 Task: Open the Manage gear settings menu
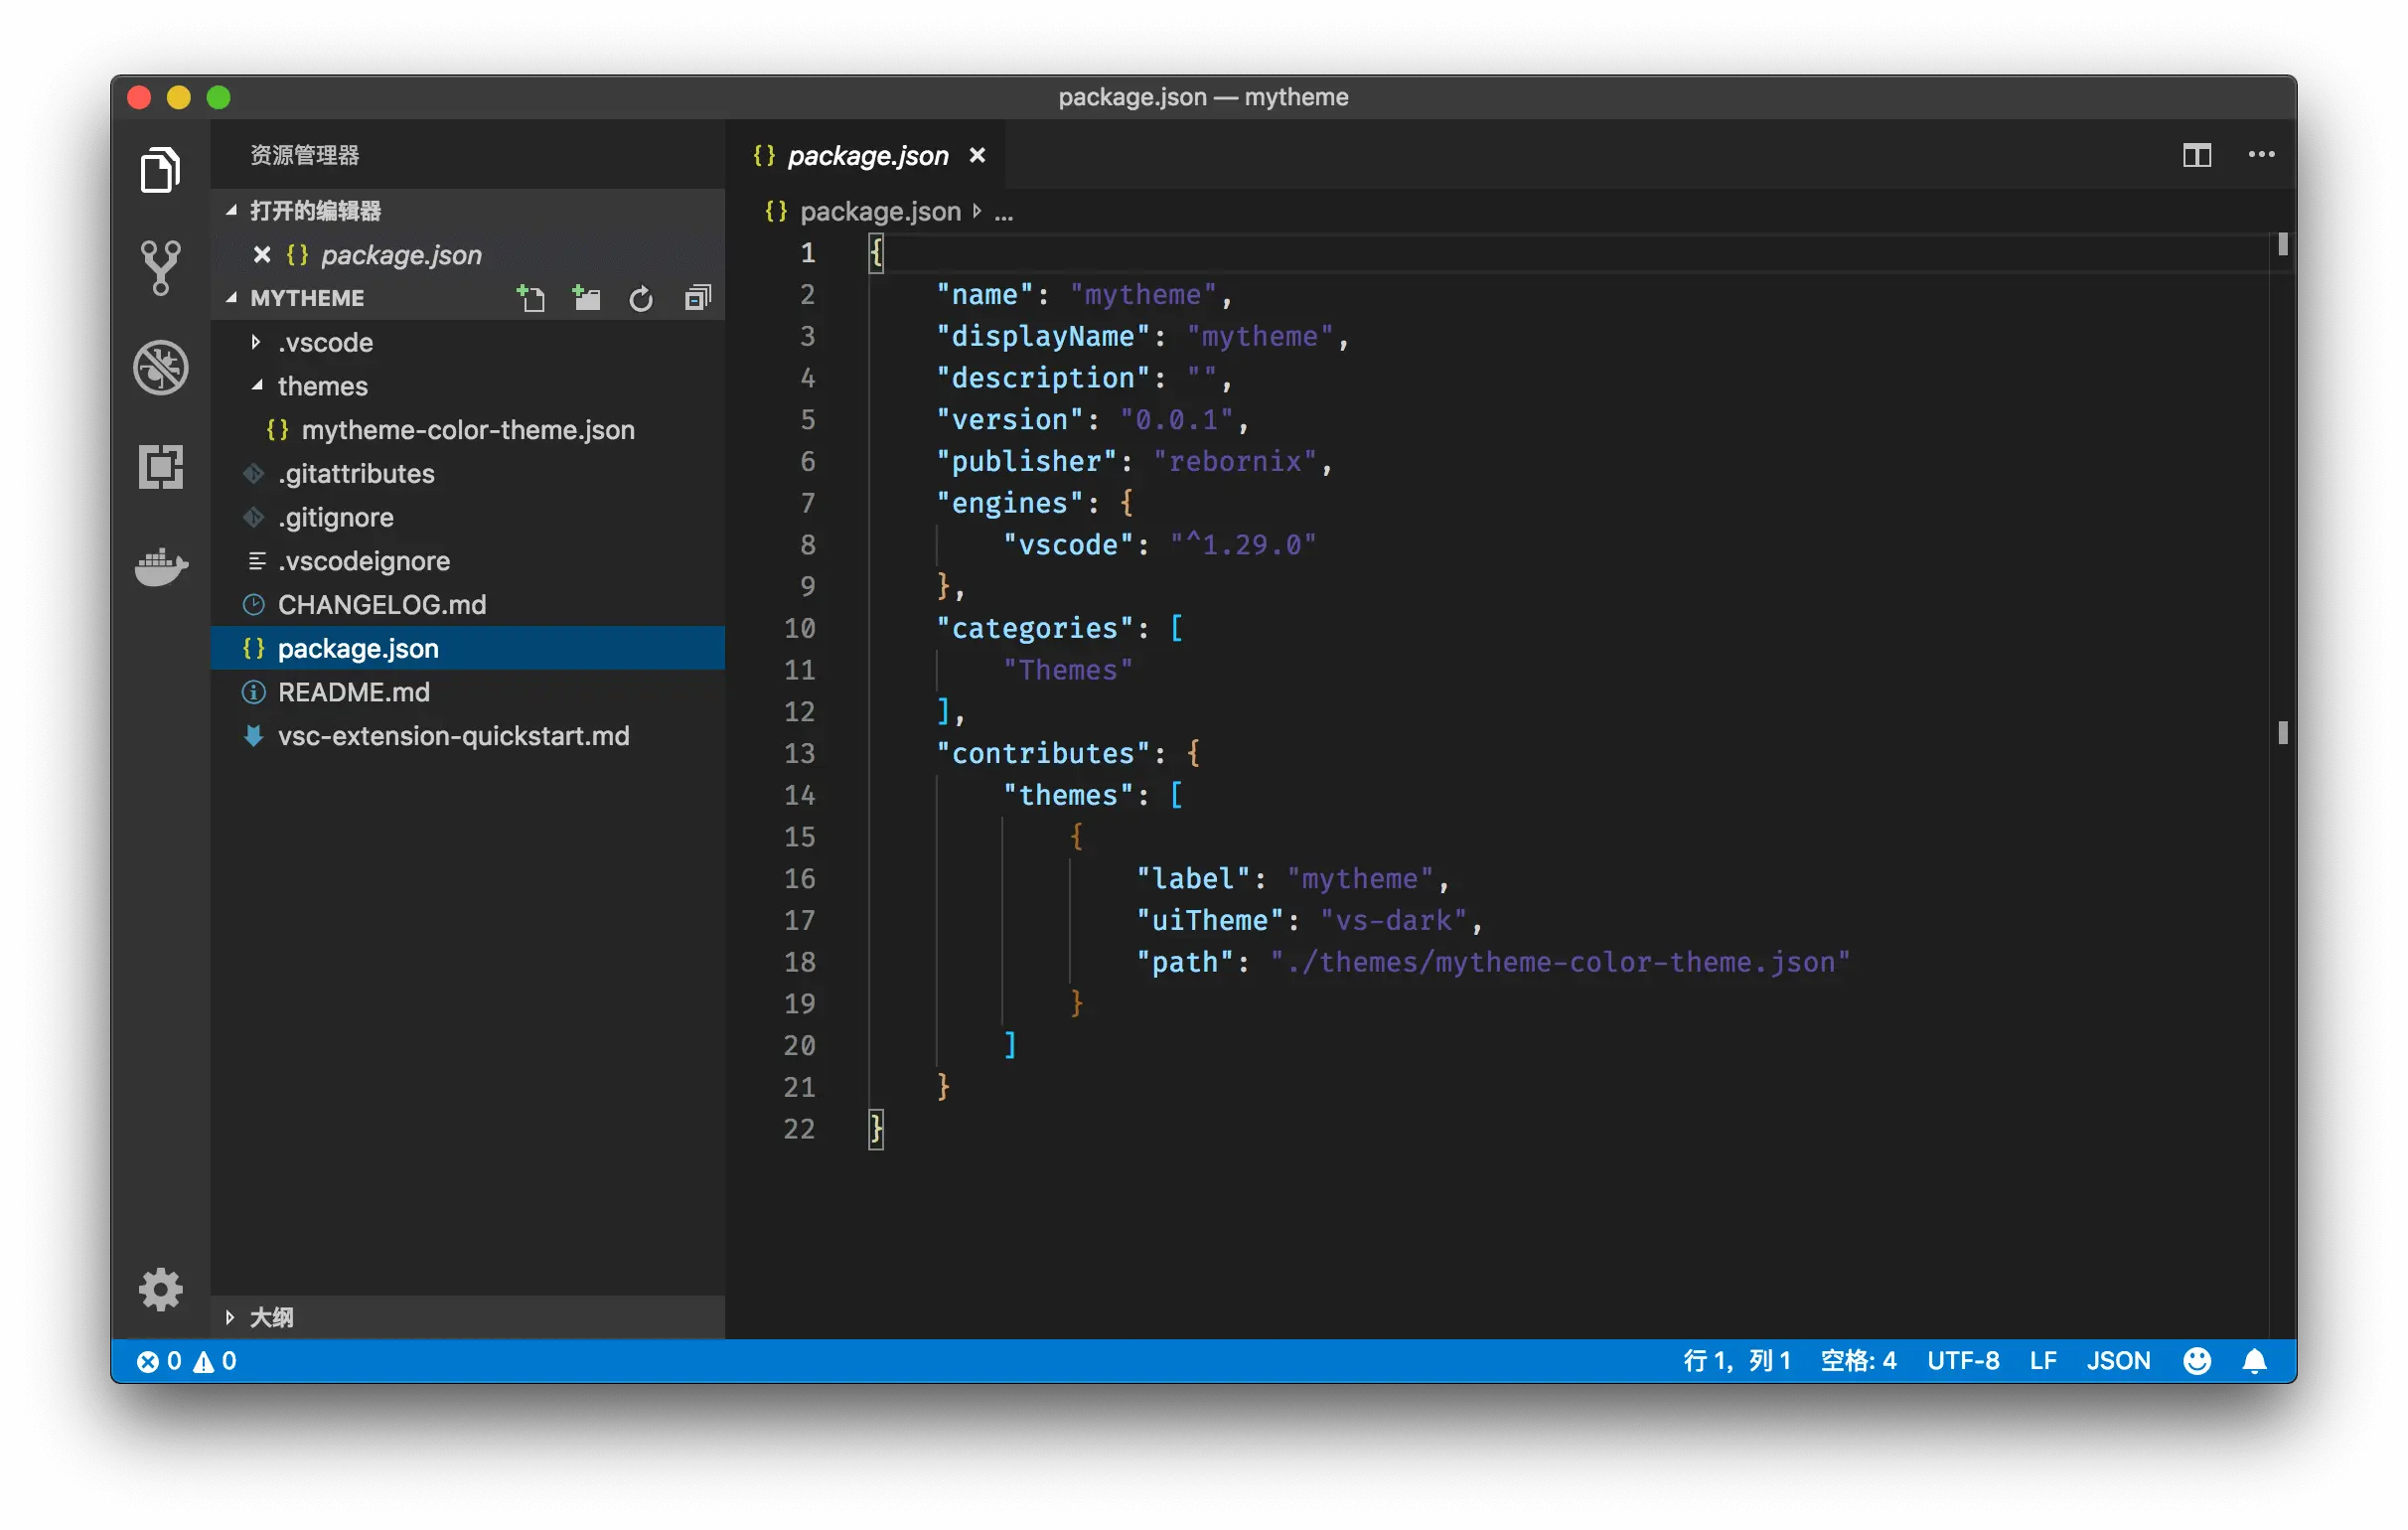[160, 1289]
